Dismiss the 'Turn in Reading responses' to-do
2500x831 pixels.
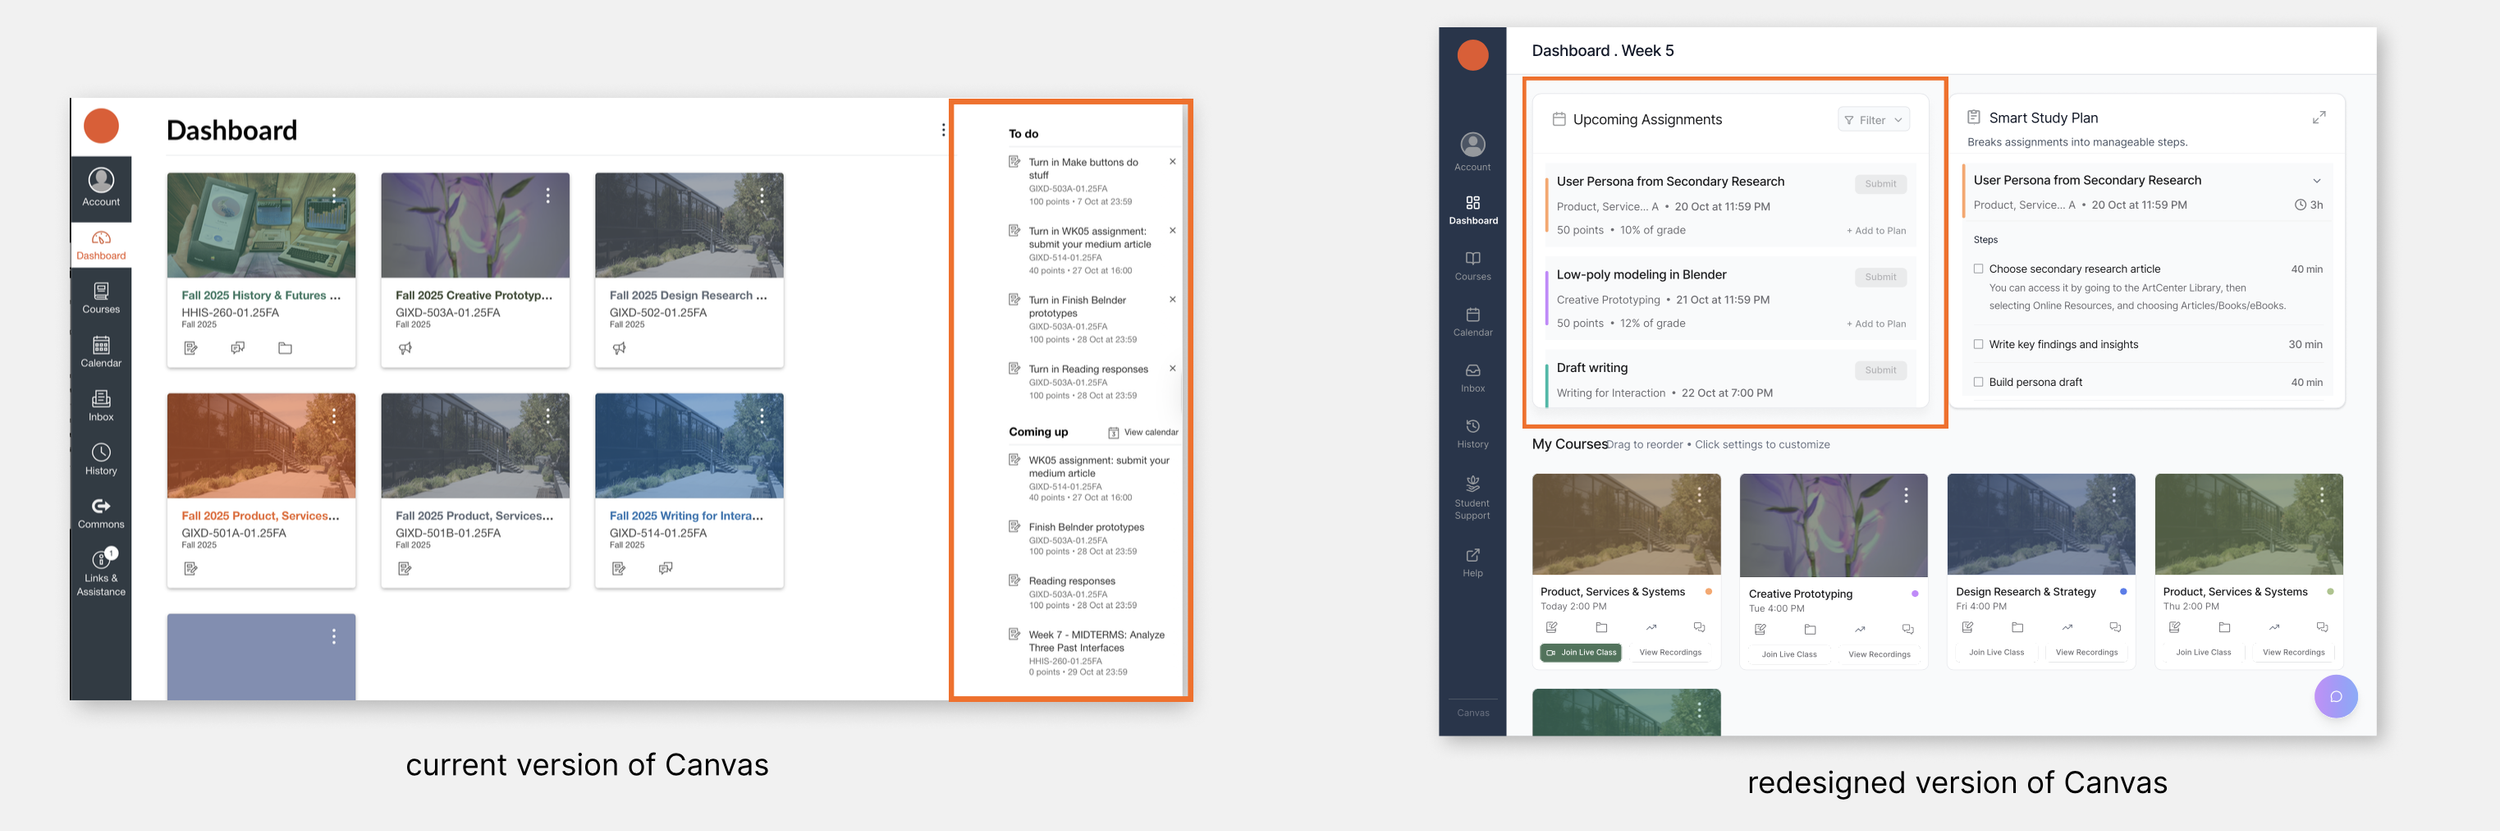pyautogui.click(x=1173, y=369)
